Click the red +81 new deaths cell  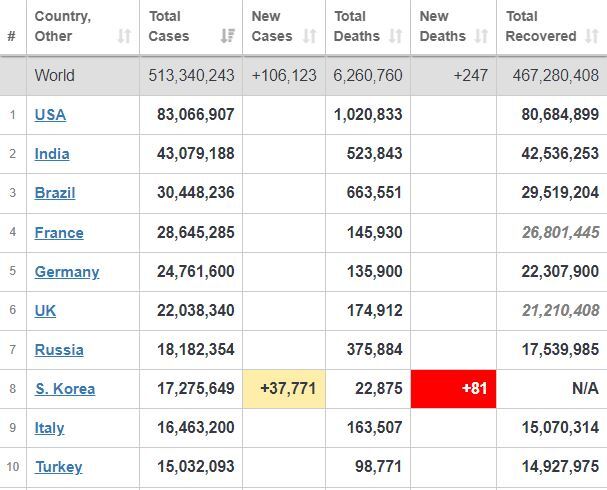(x=453, y=389)
